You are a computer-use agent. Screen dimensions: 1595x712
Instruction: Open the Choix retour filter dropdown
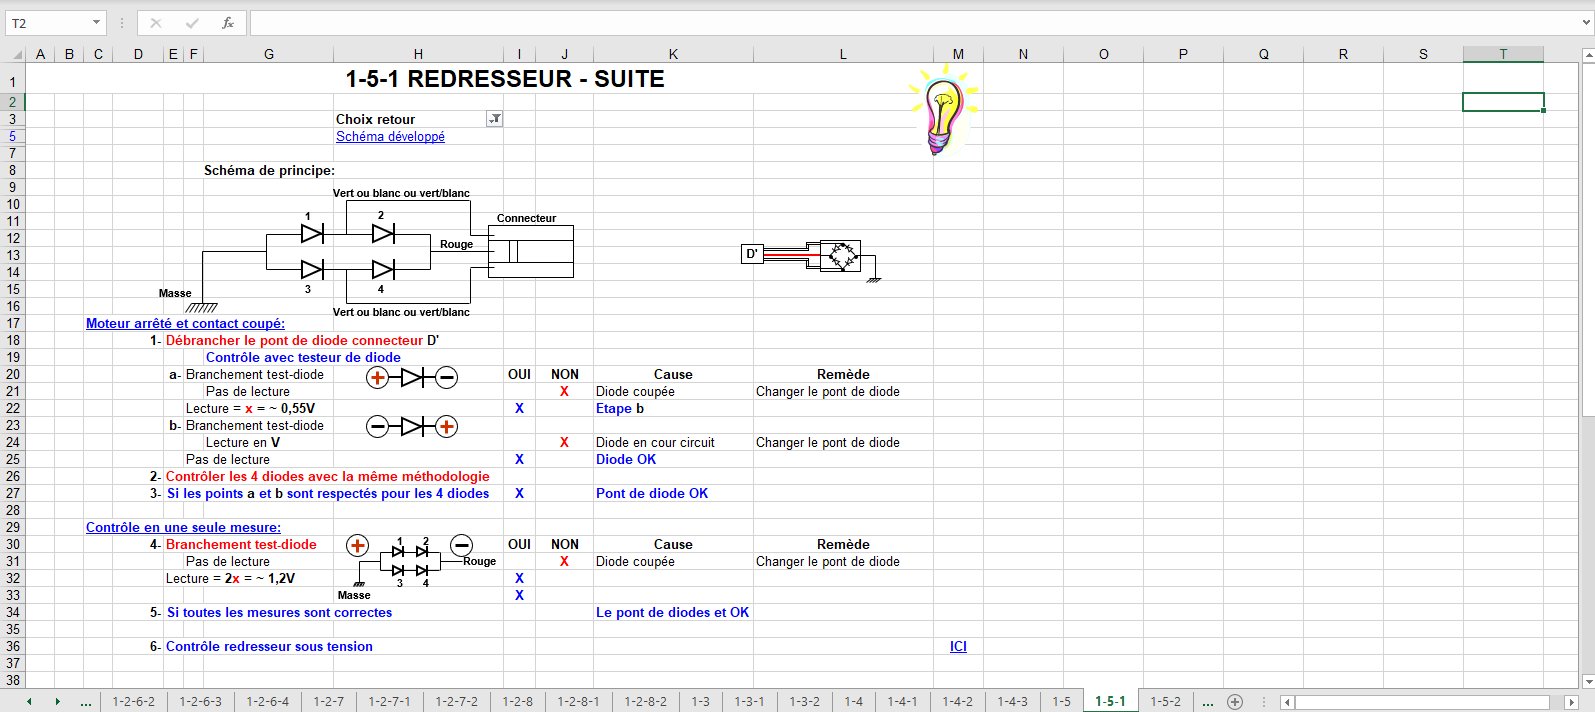coord(494,119)
